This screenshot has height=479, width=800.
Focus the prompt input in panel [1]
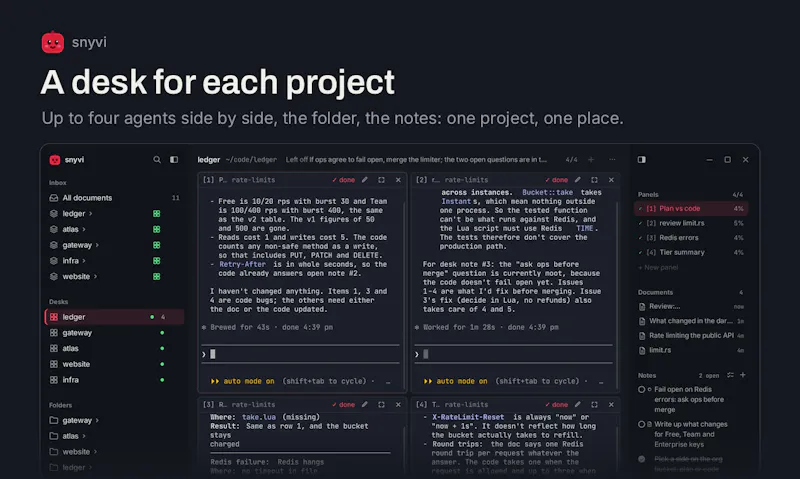(301, 354)
